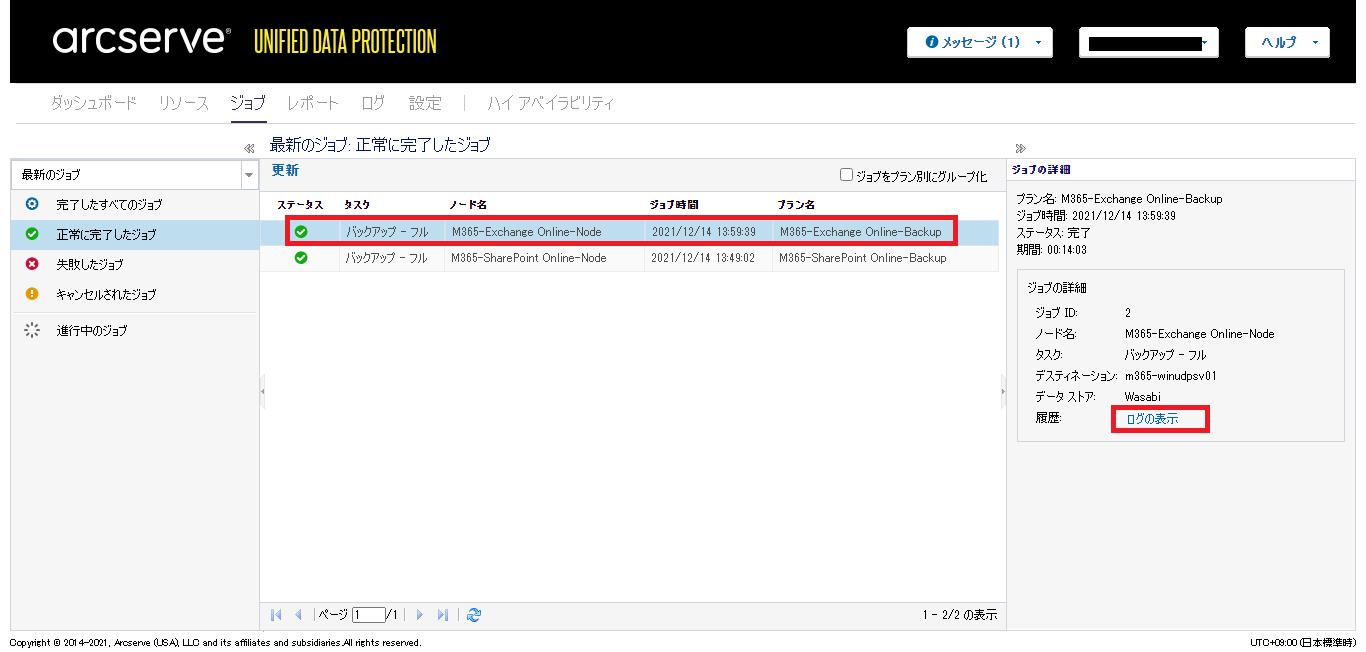The image size is (1366, 652).
Task: Open the ログ tab
Action: [373, 103]
